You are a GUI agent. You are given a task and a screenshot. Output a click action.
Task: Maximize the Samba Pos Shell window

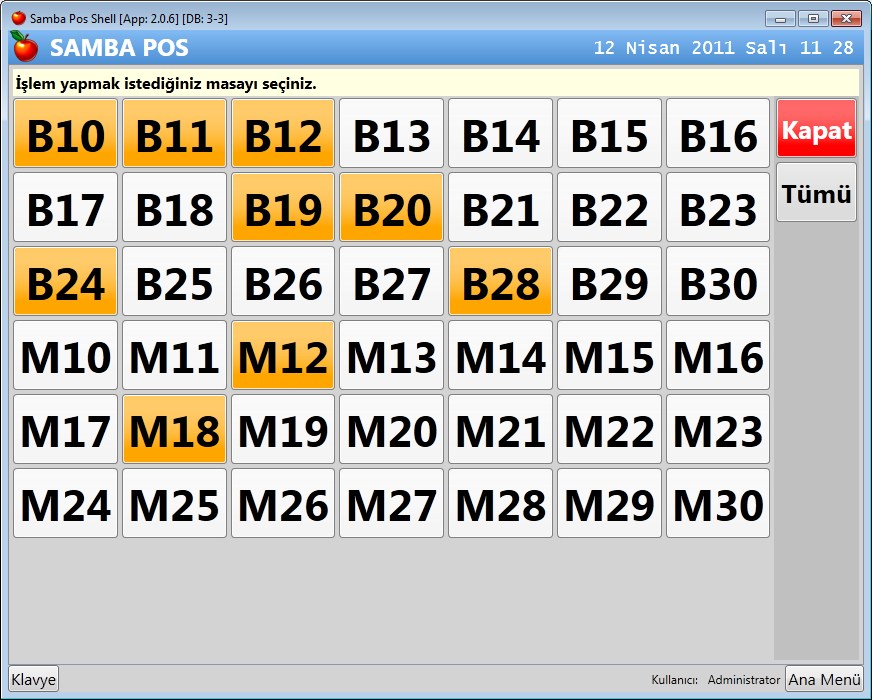point(813,18)
